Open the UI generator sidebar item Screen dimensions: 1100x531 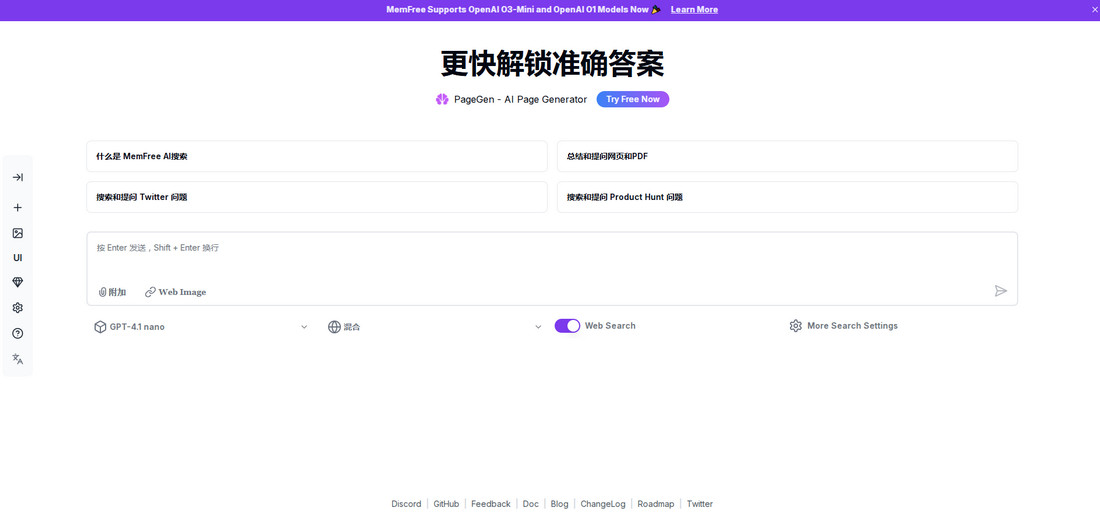(18, 257)
